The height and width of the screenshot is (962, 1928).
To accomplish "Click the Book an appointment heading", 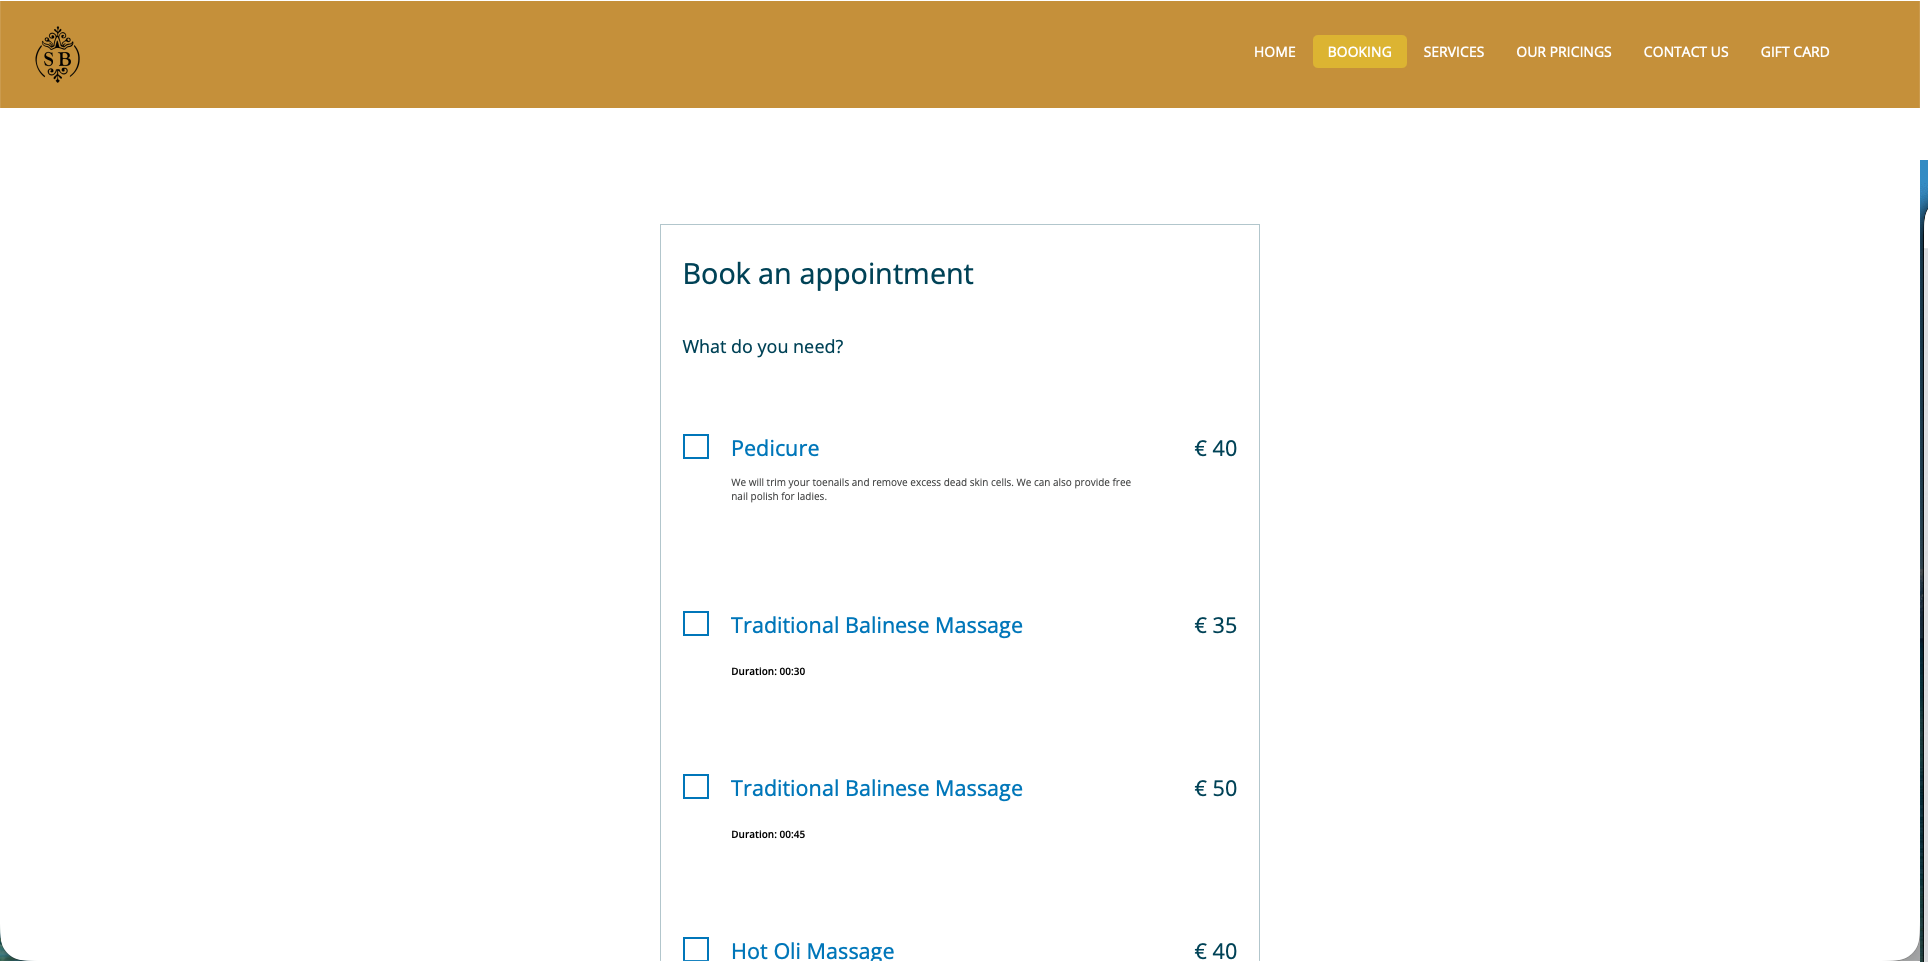I will point(827,274).
